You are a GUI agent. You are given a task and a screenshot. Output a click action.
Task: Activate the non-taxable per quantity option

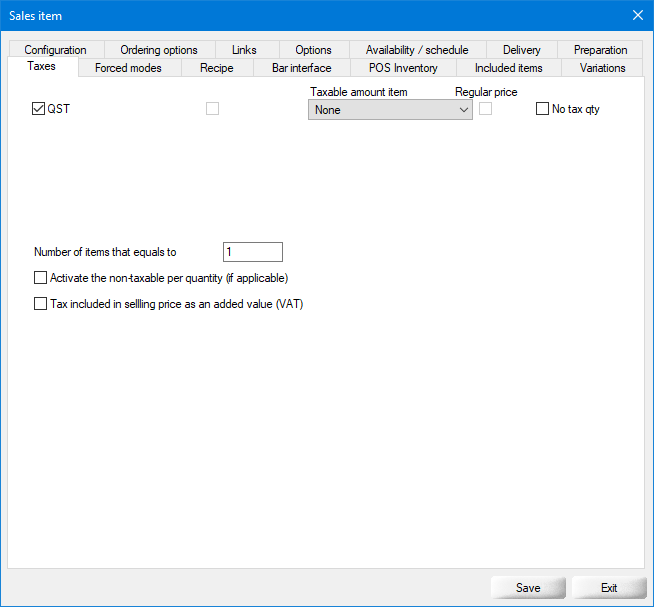tap(41, 278)
